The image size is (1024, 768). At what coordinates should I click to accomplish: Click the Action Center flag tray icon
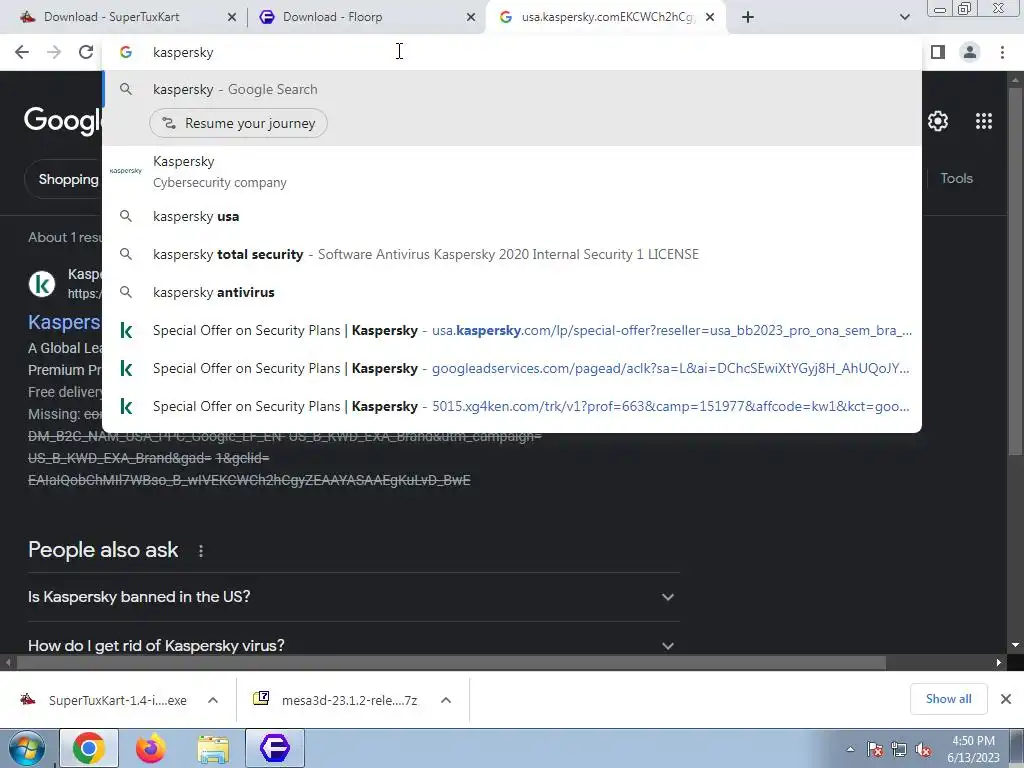pyautogui.click(x=875, y=750)
